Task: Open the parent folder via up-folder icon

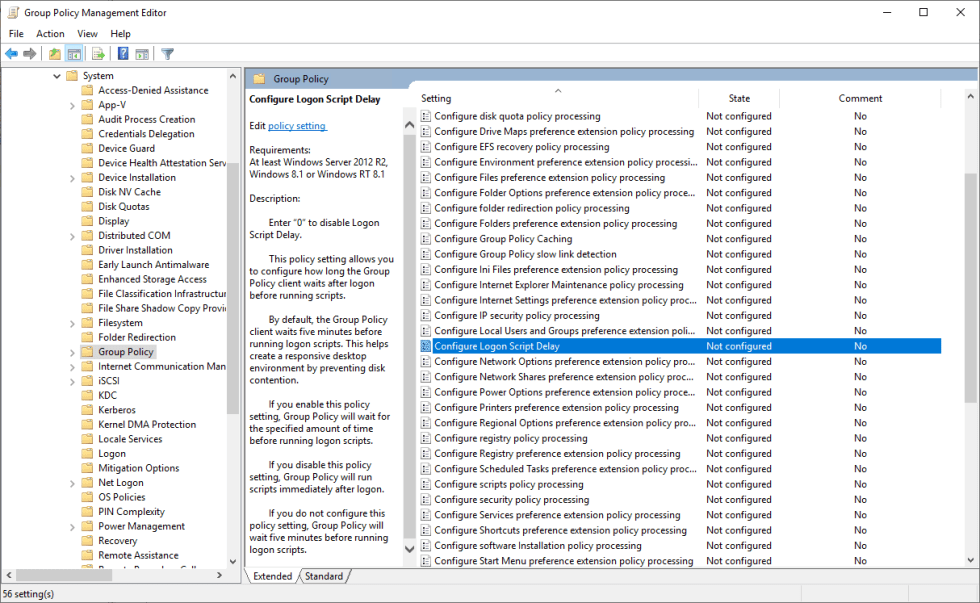Action: tap(55, 53)
